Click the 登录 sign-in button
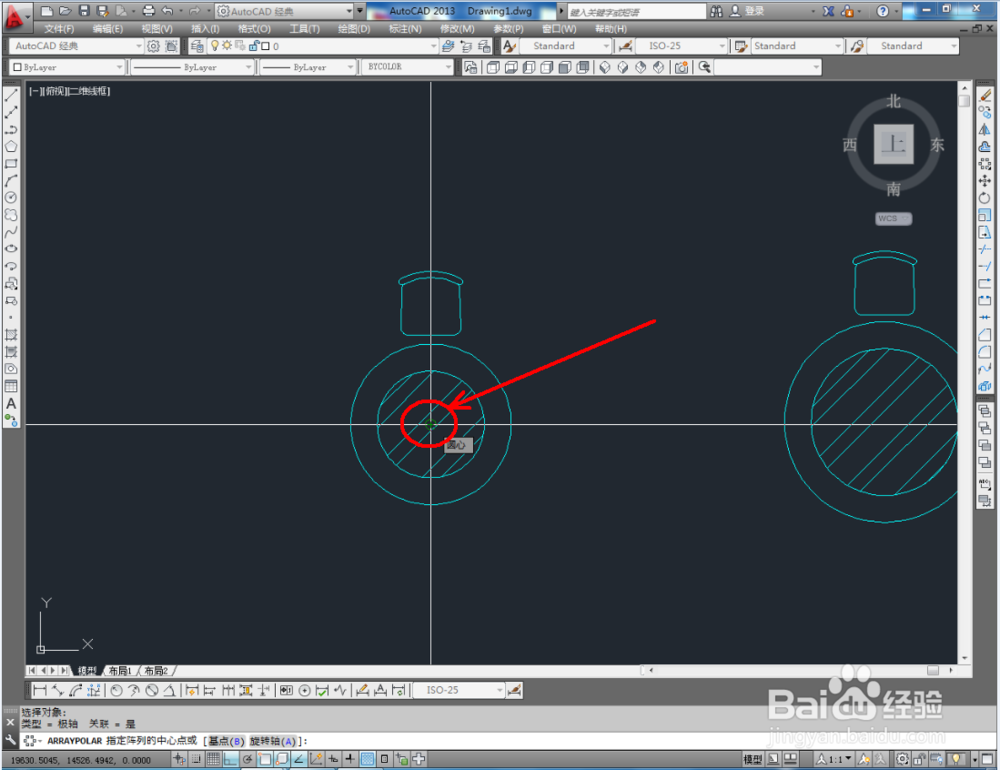This screenshot has height=770, width=1000. (x=747, y=11)
